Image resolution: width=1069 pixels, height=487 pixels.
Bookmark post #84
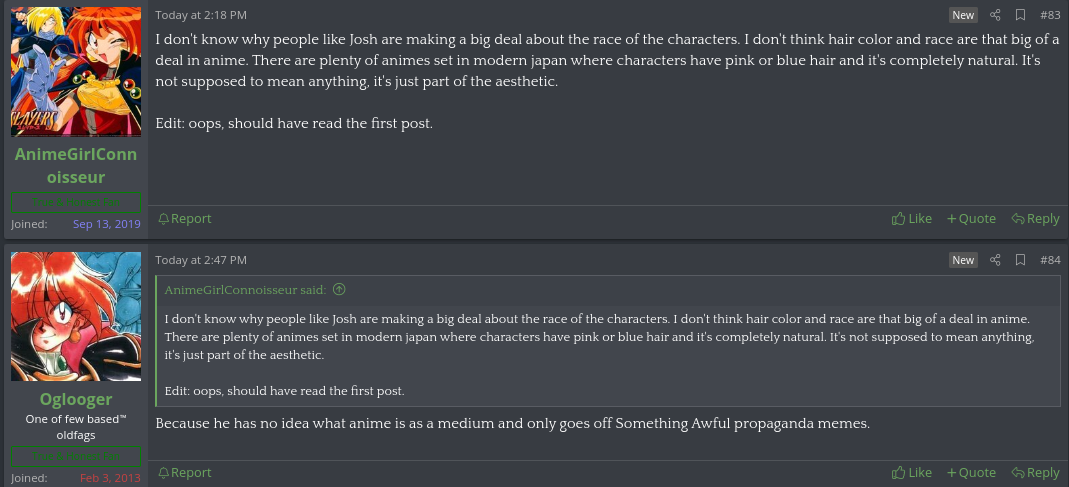click(1020, 260)
